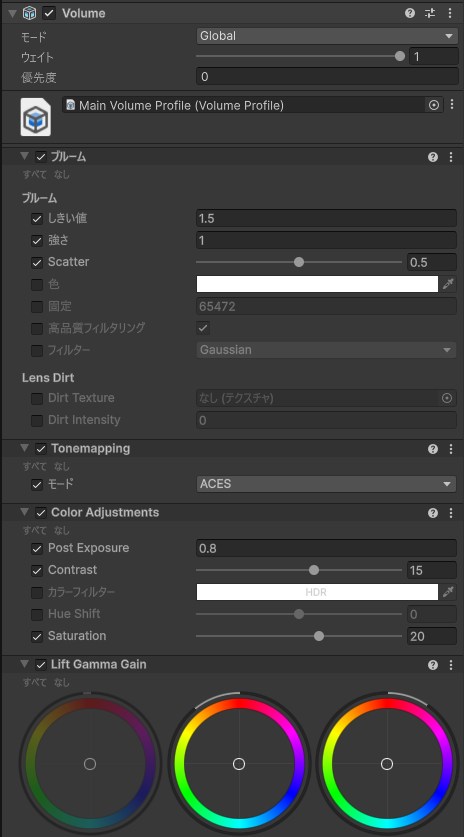This screenshot has width=464, height=837.
Task: Enable the Hue Shift override checkbox
Action: click(x=37, y=614)
